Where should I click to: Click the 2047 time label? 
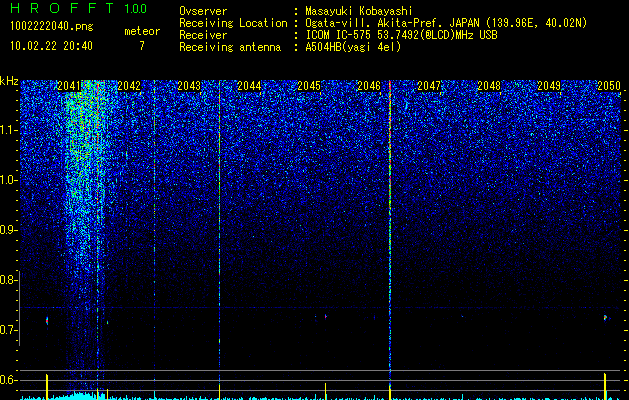click(429, 86)
